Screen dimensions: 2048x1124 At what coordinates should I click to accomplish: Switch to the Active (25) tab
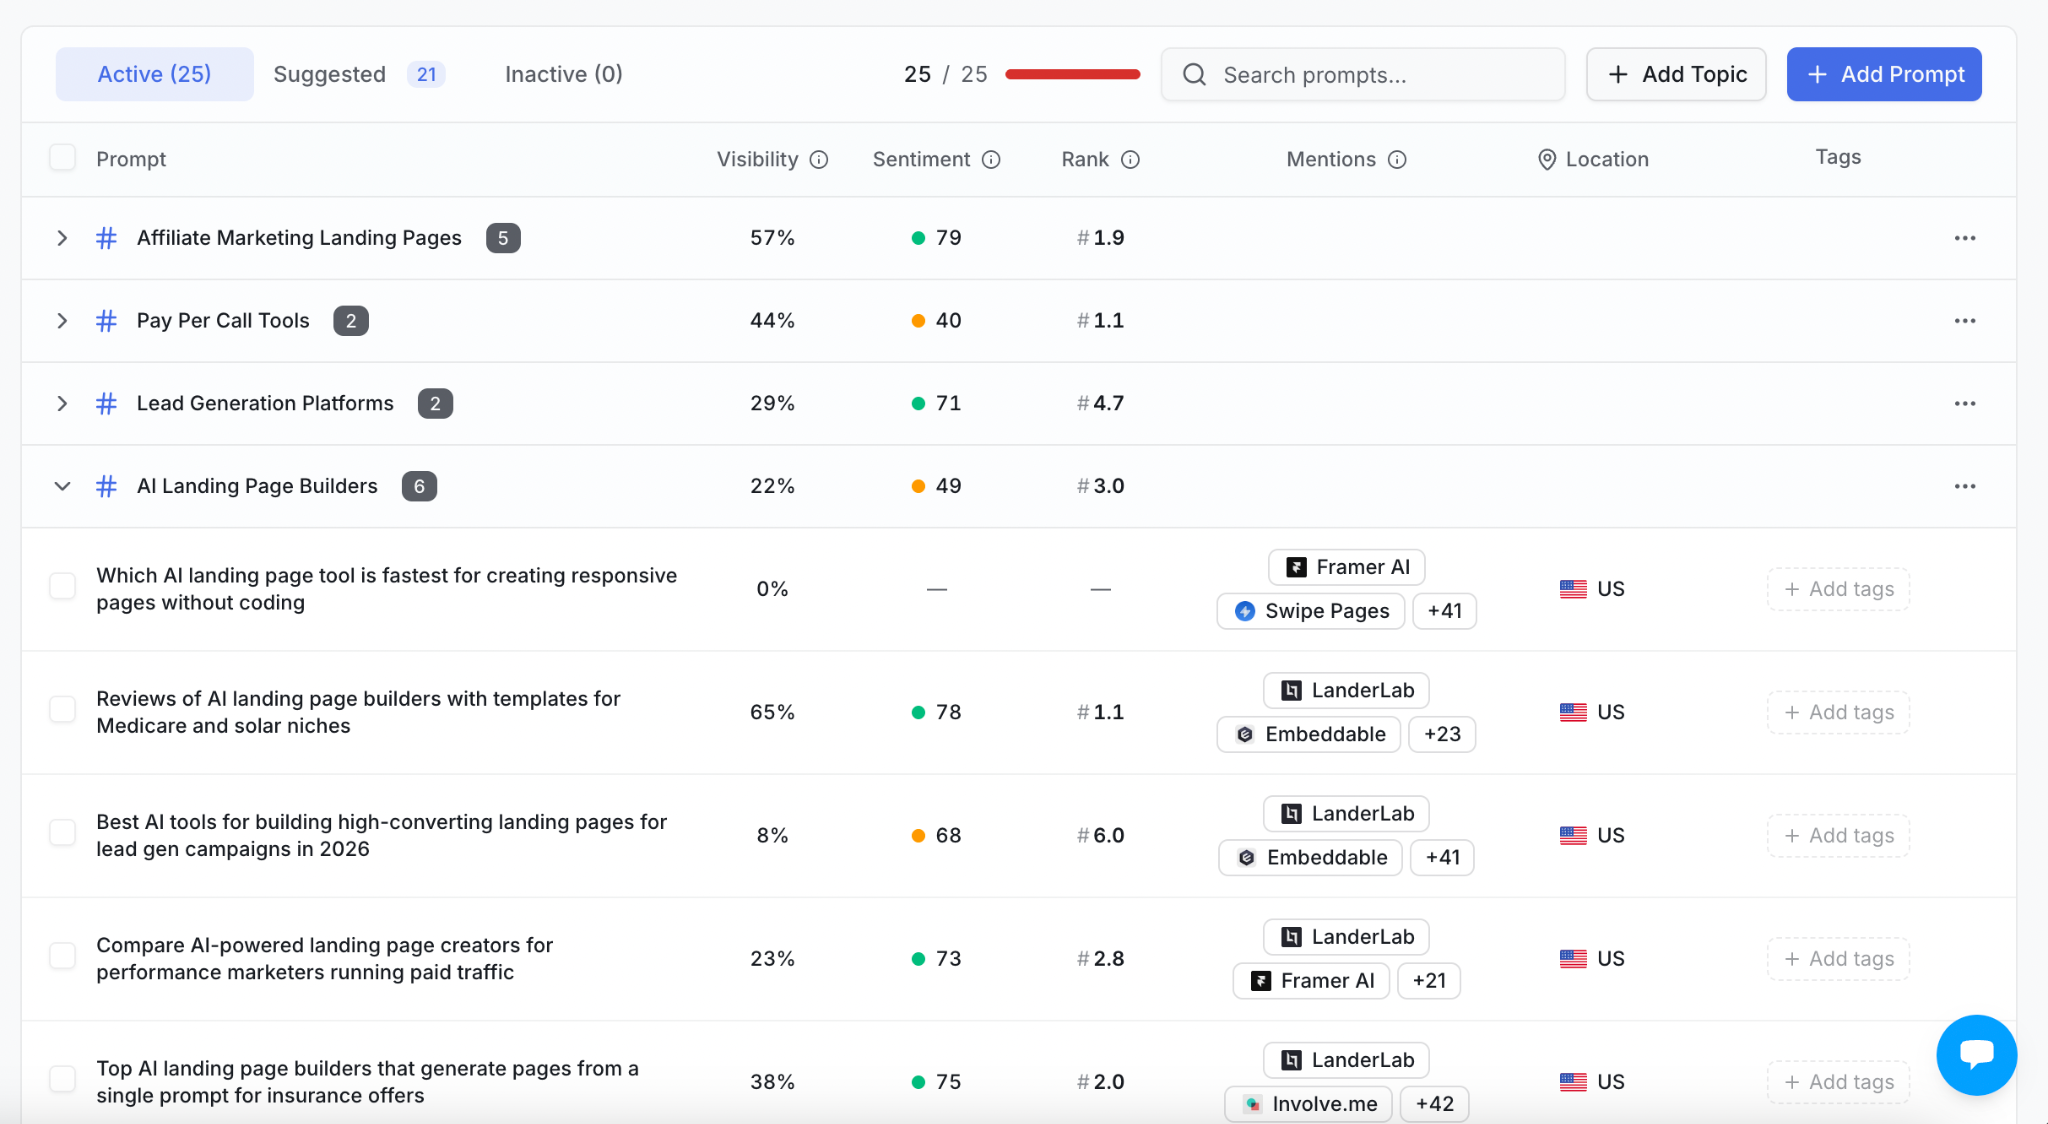click(x=154, y=74)
